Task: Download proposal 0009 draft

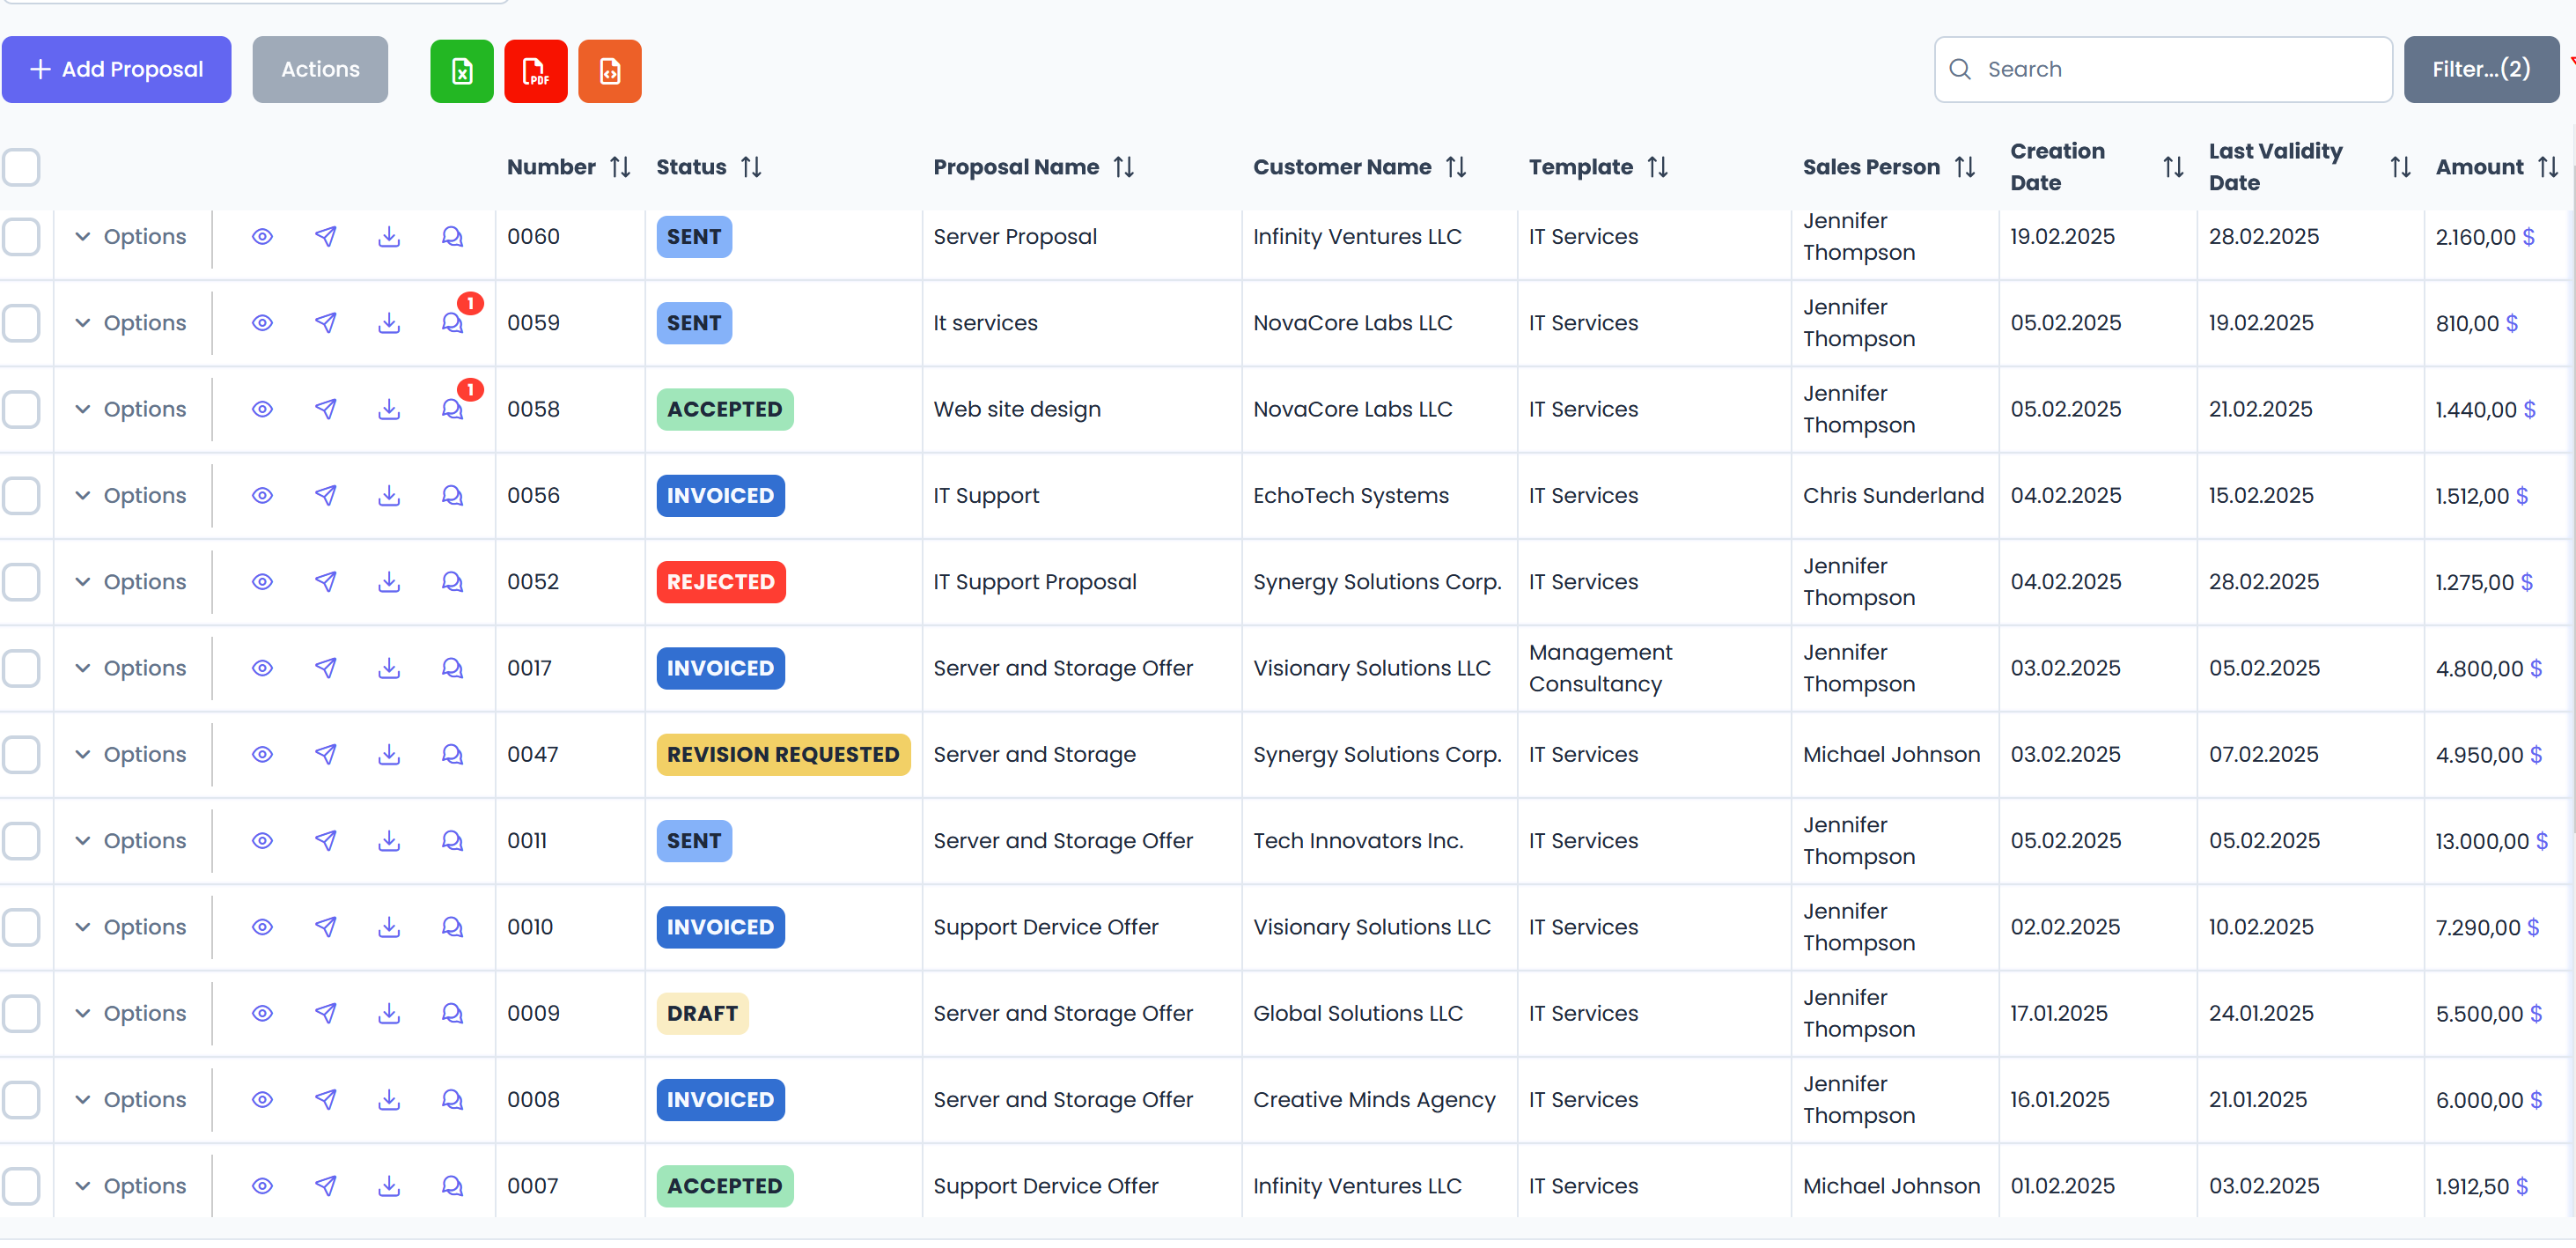Action: (x=389, y=1013)
